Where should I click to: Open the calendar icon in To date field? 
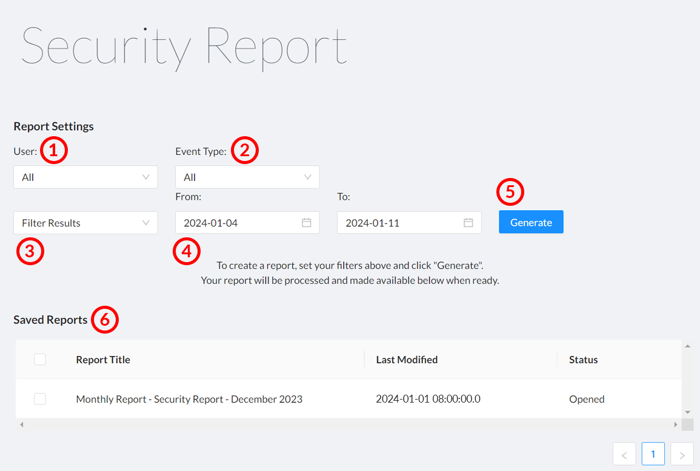click(468, 223)
